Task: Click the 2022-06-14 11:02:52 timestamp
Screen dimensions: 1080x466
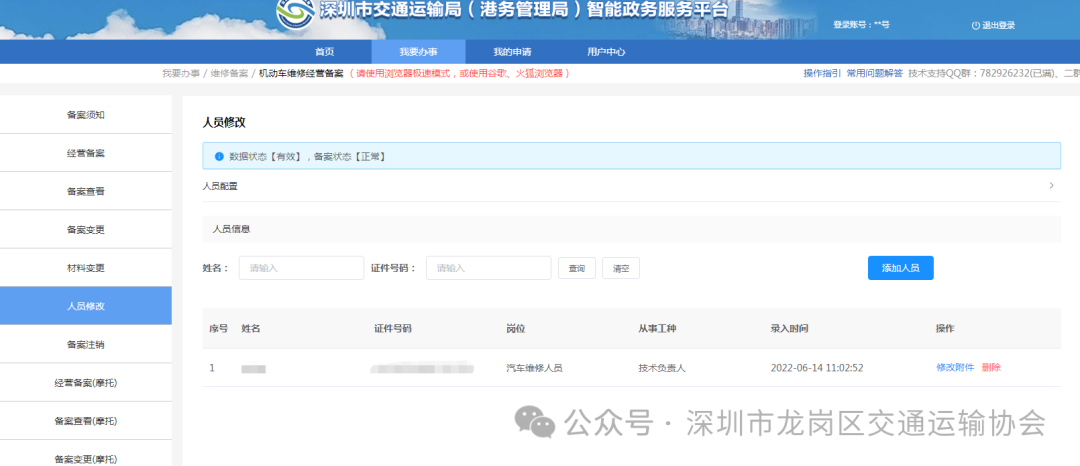Action: point(817,368)
